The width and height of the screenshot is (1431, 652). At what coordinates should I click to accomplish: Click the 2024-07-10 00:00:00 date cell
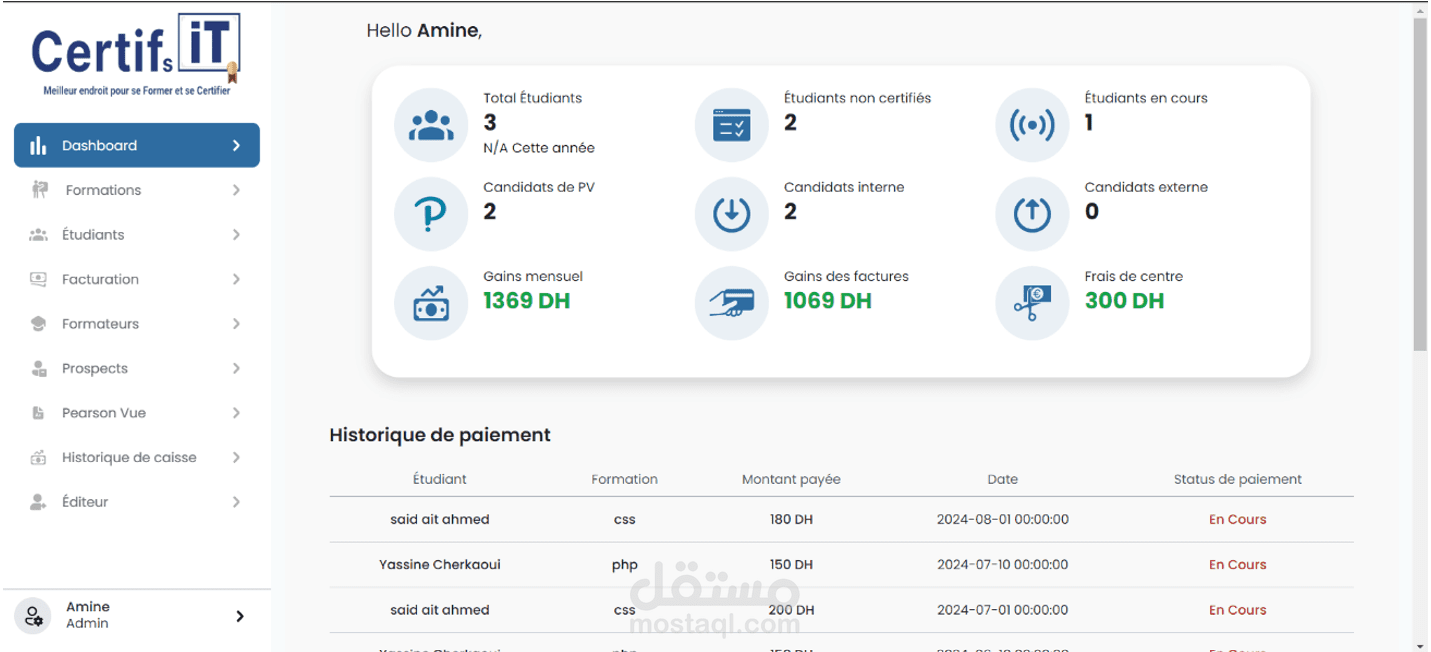tap(1003, 564)
